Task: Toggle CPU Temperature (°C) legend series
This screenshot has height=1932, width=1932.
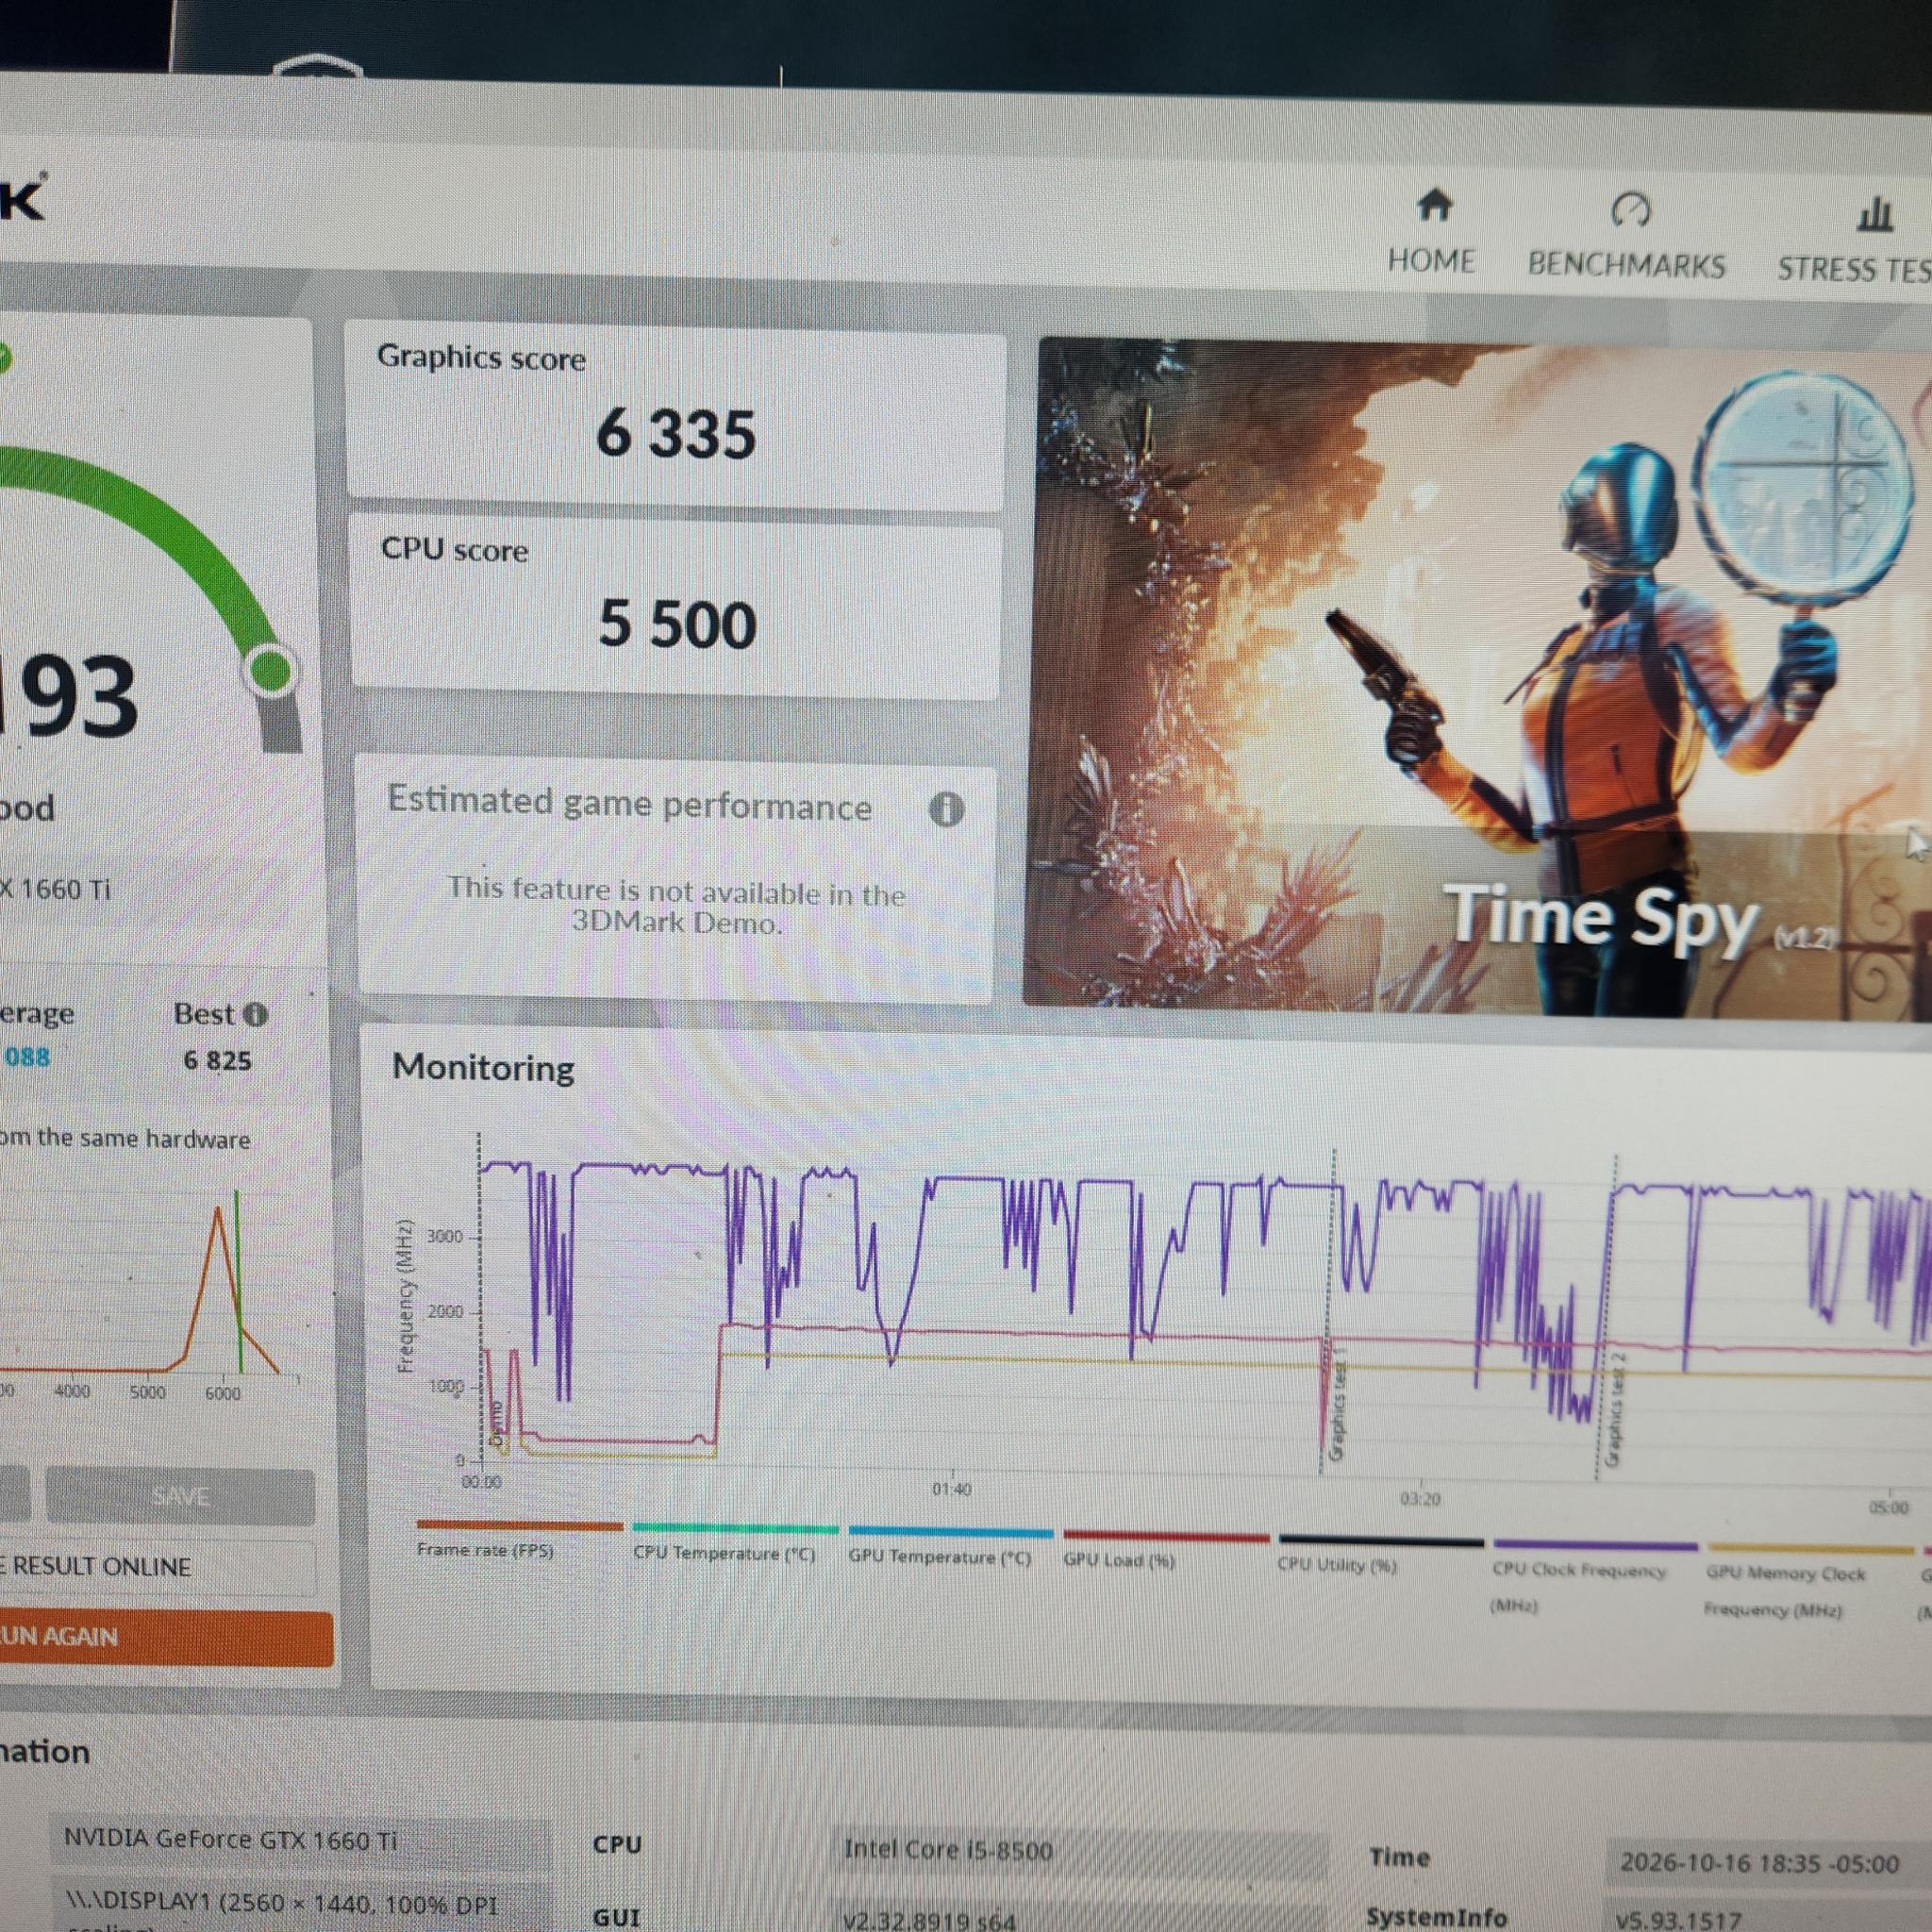Action: click(735, 1544)
